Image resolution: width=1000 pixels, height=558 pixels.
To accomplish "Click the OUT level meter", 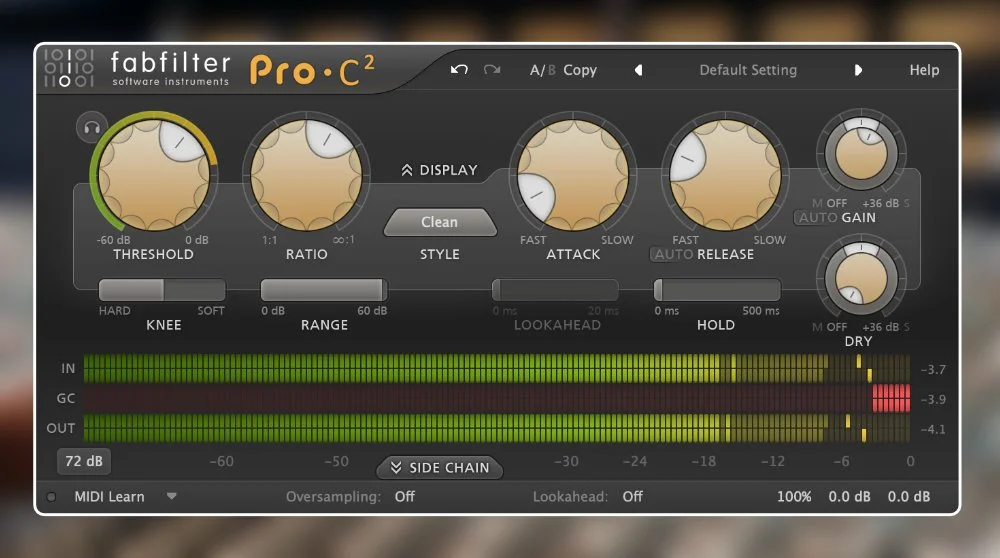I will 497,428.
